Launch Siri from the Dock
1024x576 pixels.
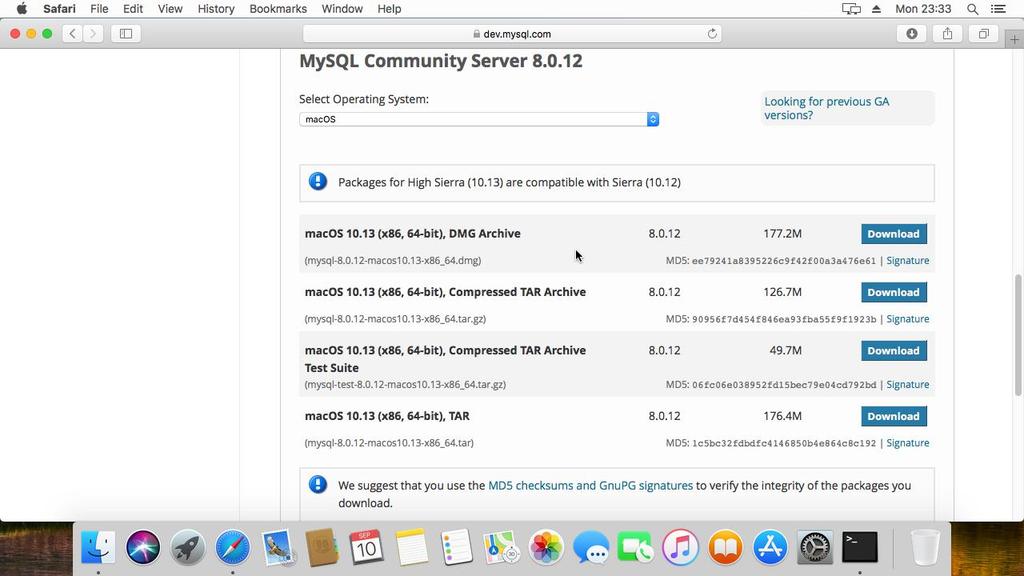(143, 547)
